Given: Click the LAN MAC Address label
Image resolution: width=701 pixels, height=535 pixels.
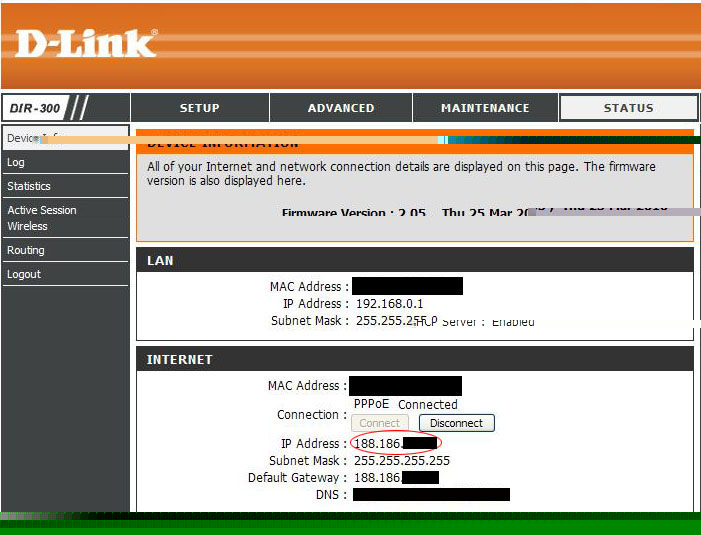Looking at the screenshot, I should (x=309, y=286).
